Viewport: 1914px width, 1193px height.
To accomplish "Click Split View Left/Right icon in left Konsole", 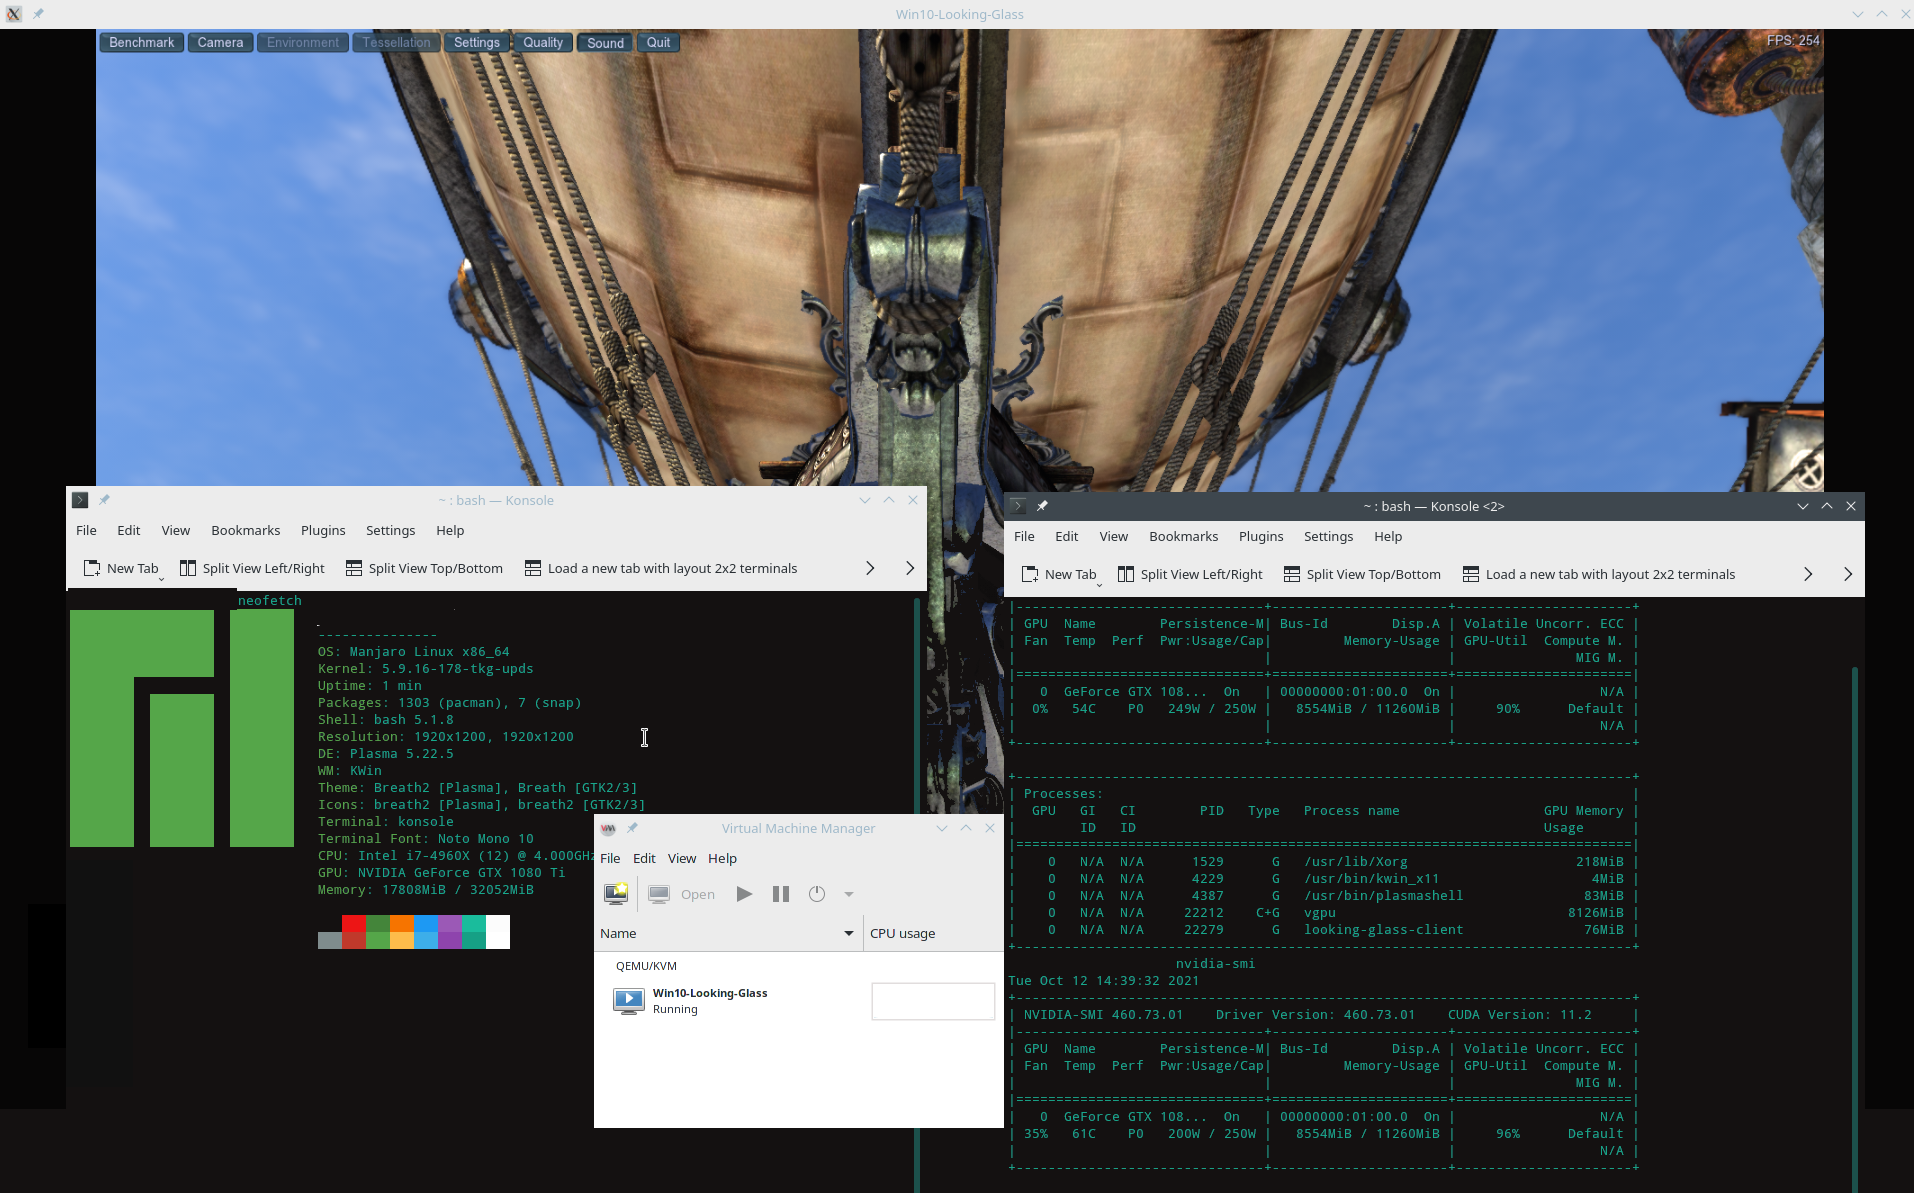I will (x=188, y=568).
